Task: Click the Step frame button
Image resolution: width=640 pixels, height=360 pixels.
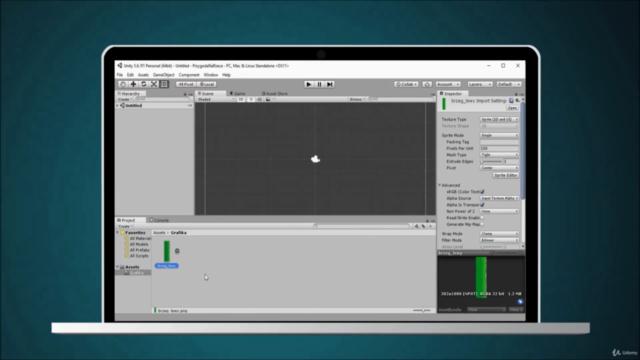Action: tap(330, 84)
